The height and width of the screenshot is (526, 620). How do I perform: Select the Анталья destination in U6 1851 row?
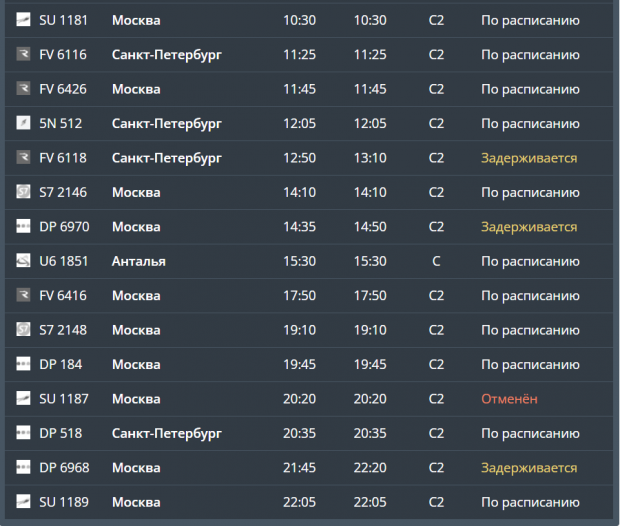click(138, 261)
